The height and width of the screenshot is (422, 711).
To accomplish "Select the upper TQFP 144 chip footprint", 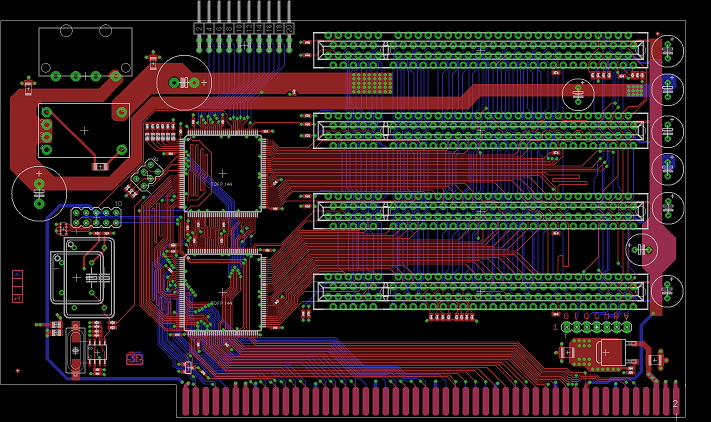I will (x=223, y=174).
